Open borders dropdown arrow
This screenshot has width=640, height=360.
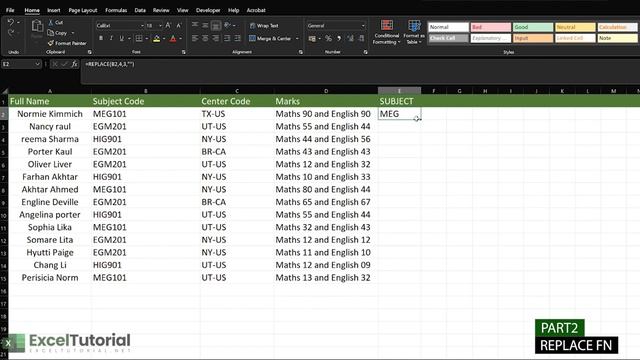click(x=146, y=39)
